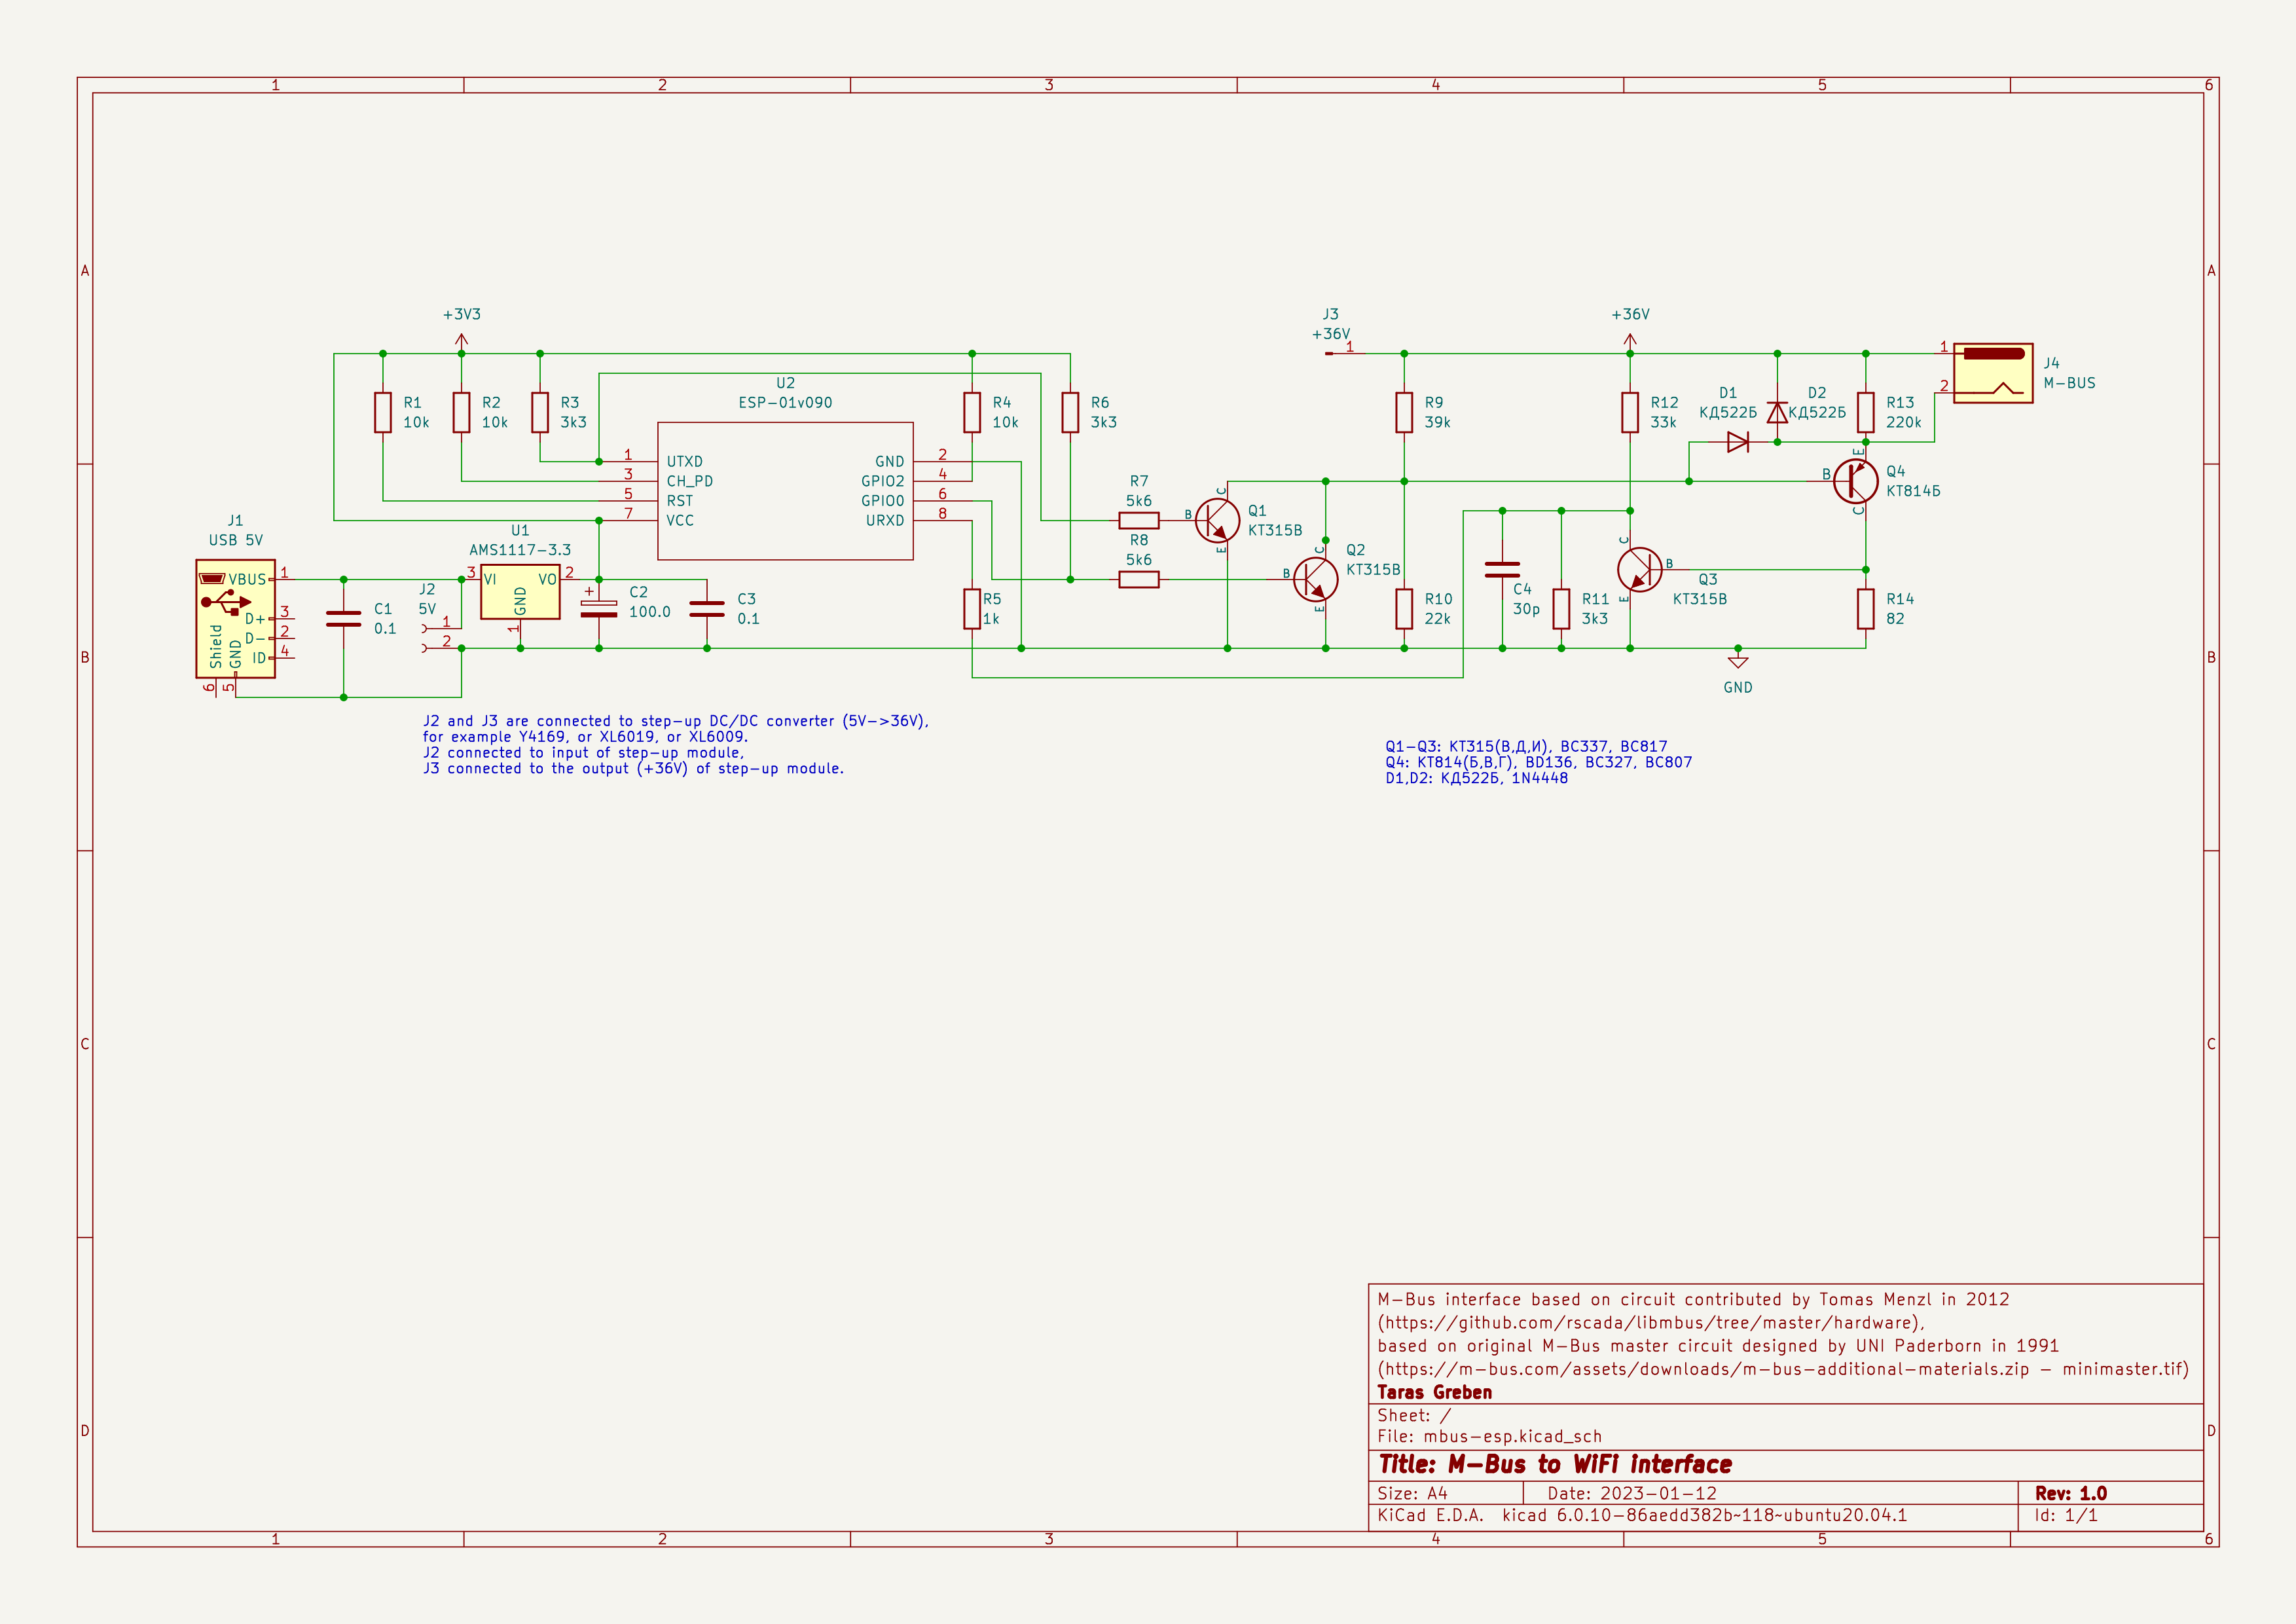Click the Q3 transistor symbol
This screenshot has width=2296, height=1624.
1639,569
